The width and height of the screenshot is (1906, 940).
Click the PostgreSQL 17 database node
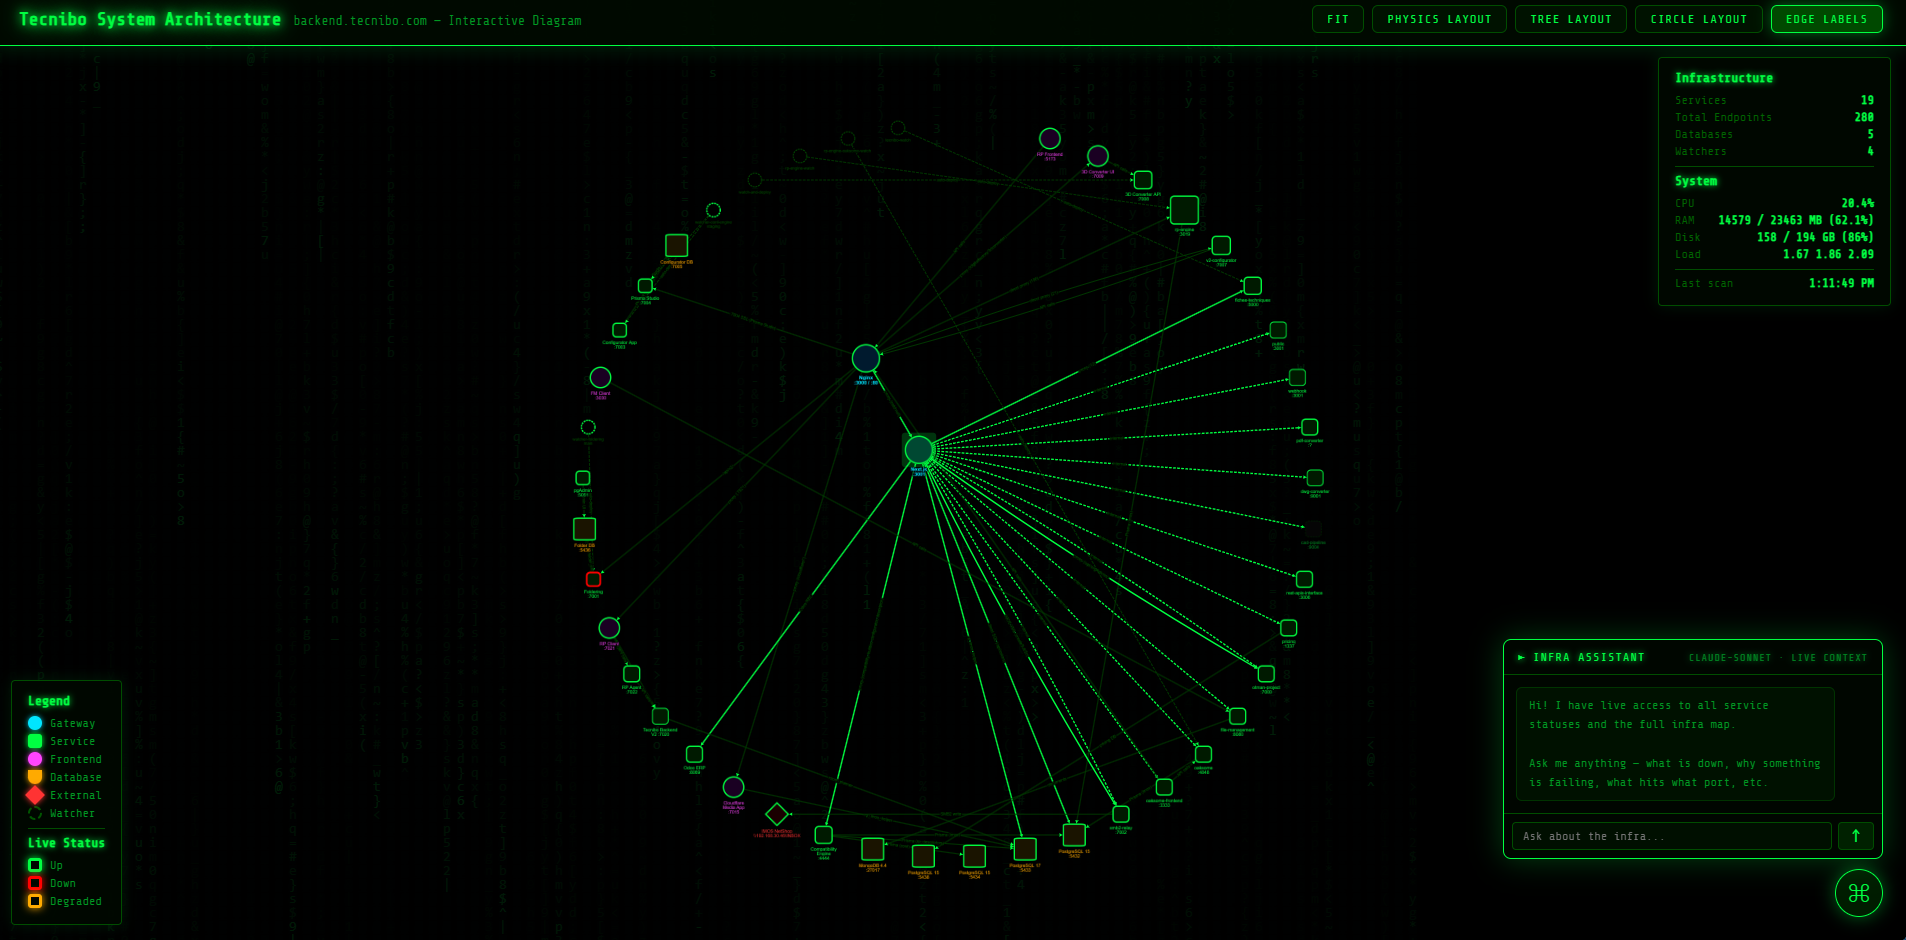click(1025, 850)
